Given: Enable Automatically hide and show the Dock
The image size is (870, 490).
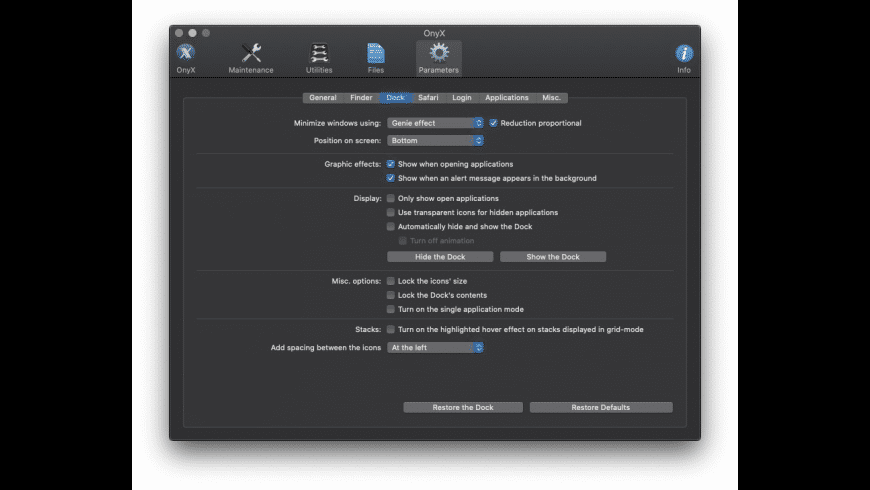Looking at the screenshot, I should (391, 226).
